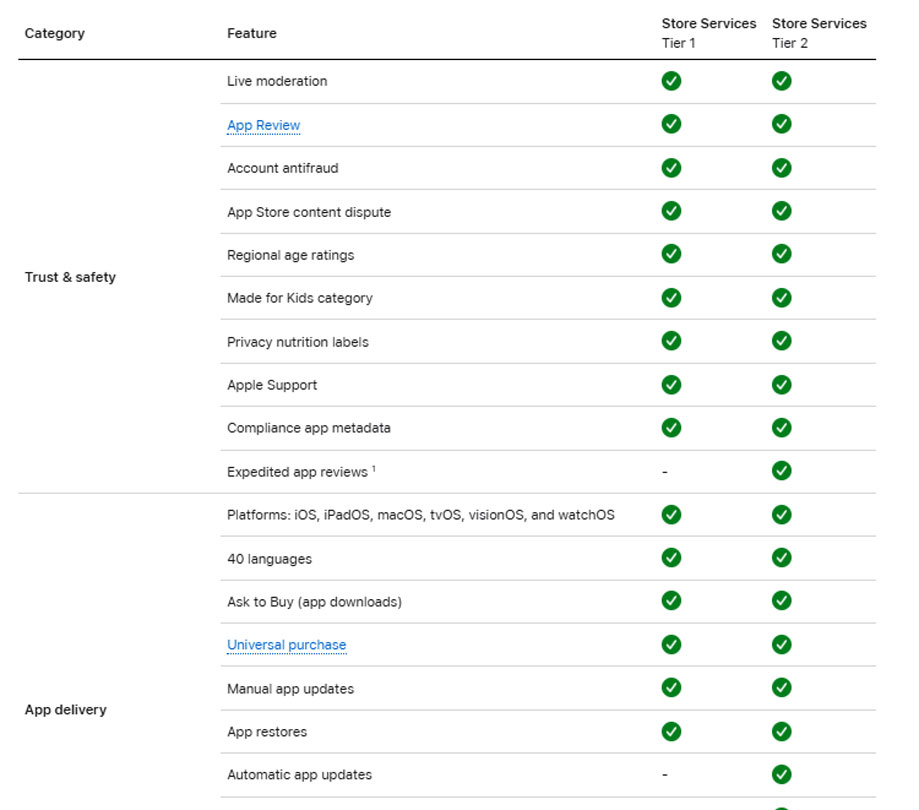
Task: Click Tier 2 checkmark for Manual app updates
Action: tap(781, 688)
